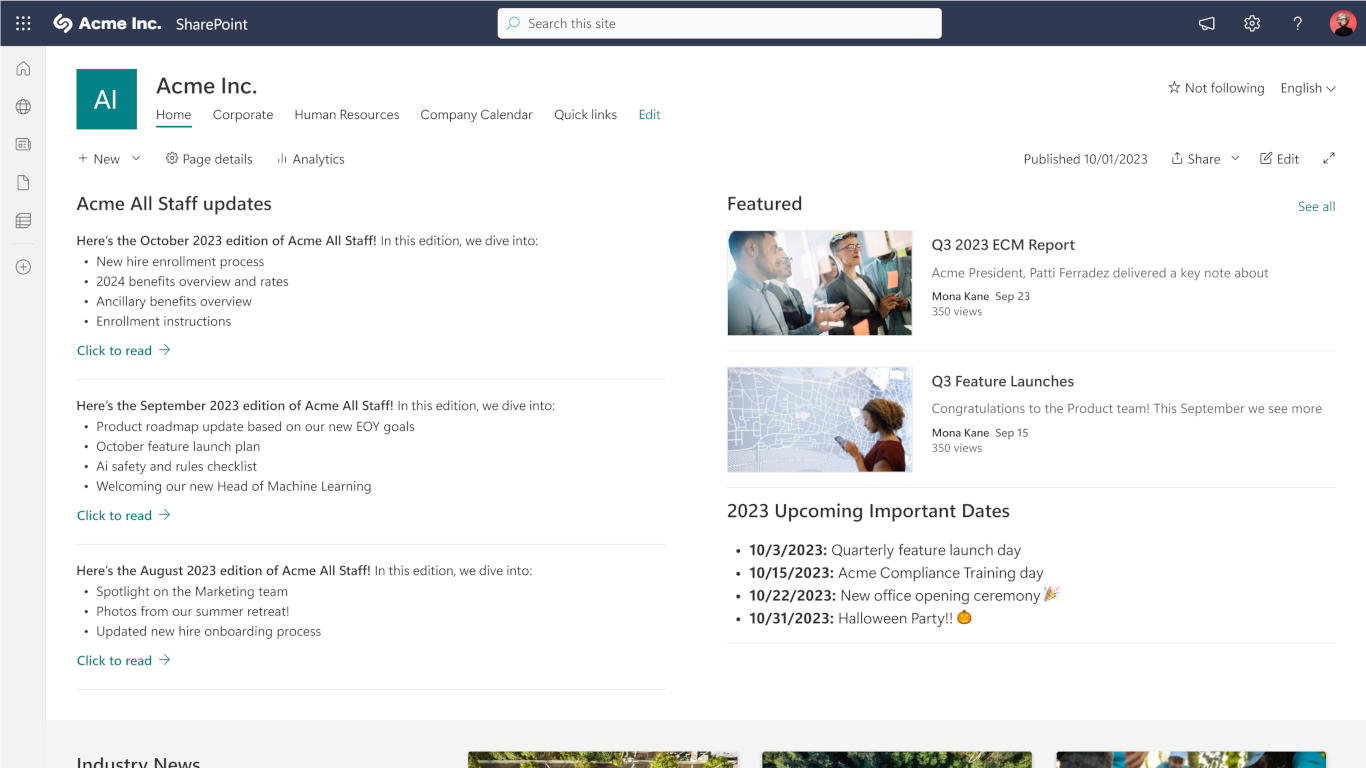Image resolution: width=1366 pixels, height=768 pixels.
Task: Click the Acme Inc. site title
Action: (x=207, y=86)
